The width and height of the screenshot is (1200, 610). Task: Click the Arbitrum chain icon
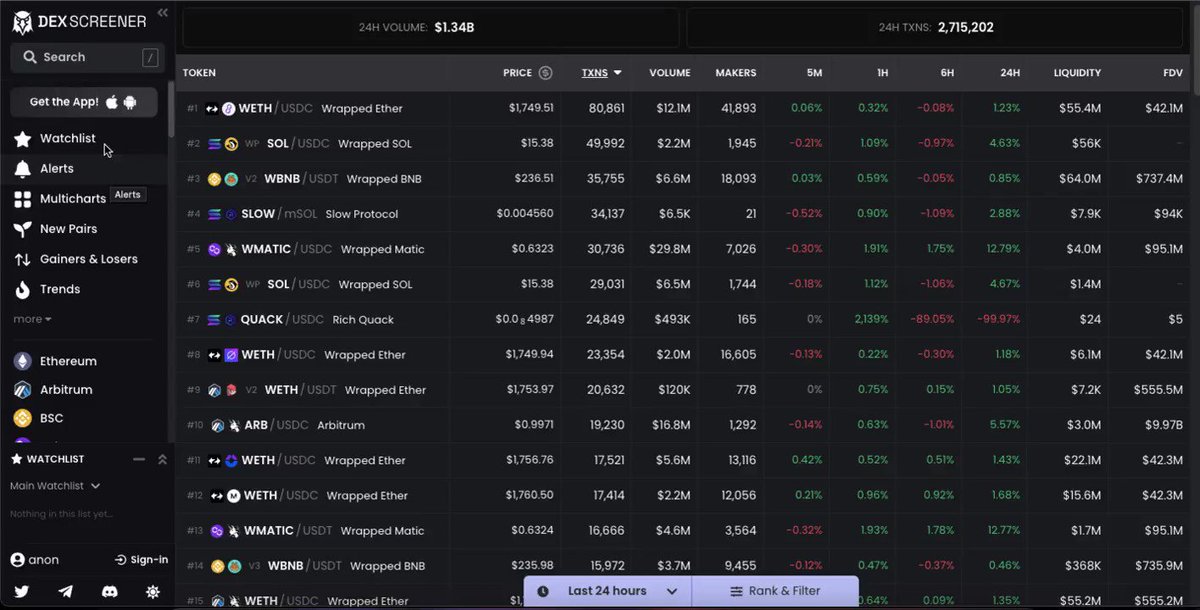pyautogui.click(x=22, y=390)
